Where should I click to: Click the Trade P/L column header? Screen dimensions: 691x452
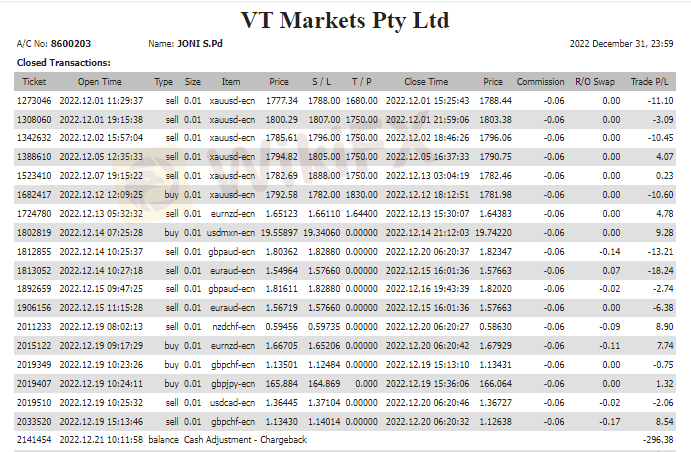(x=649, y=82)
